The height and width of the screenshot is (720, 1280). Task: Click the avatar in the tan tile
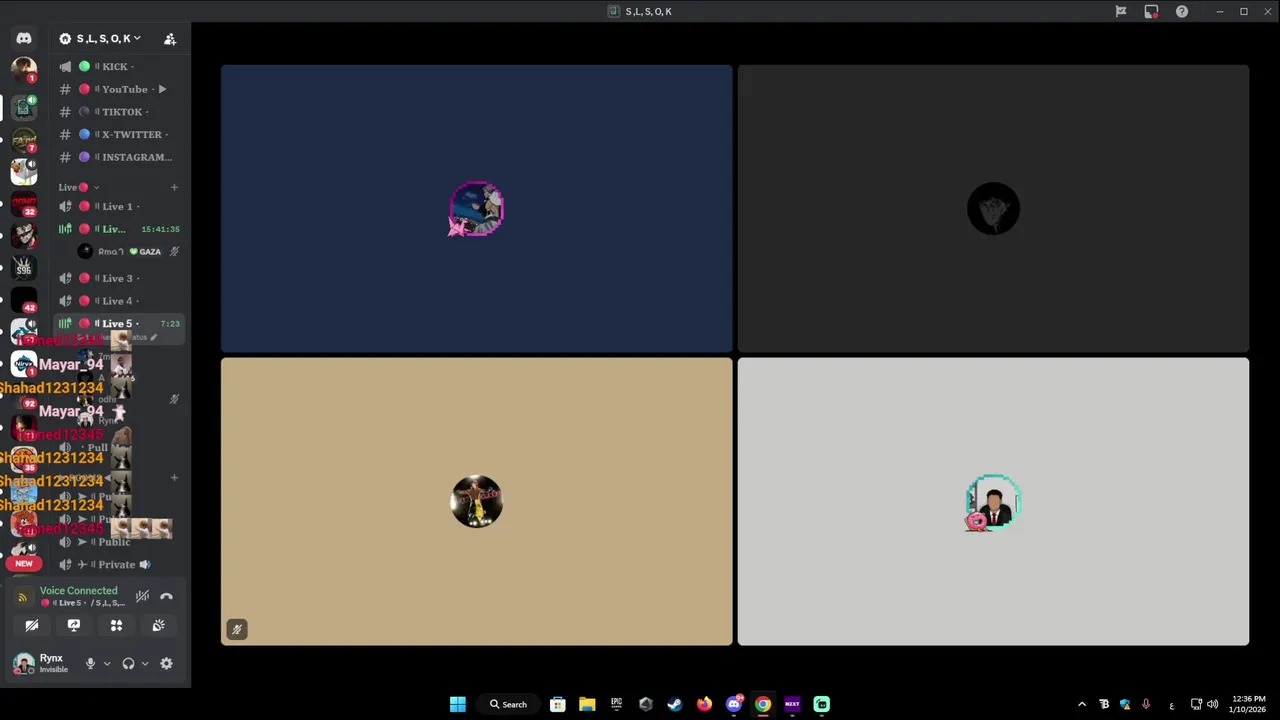(x=477, y=501)
